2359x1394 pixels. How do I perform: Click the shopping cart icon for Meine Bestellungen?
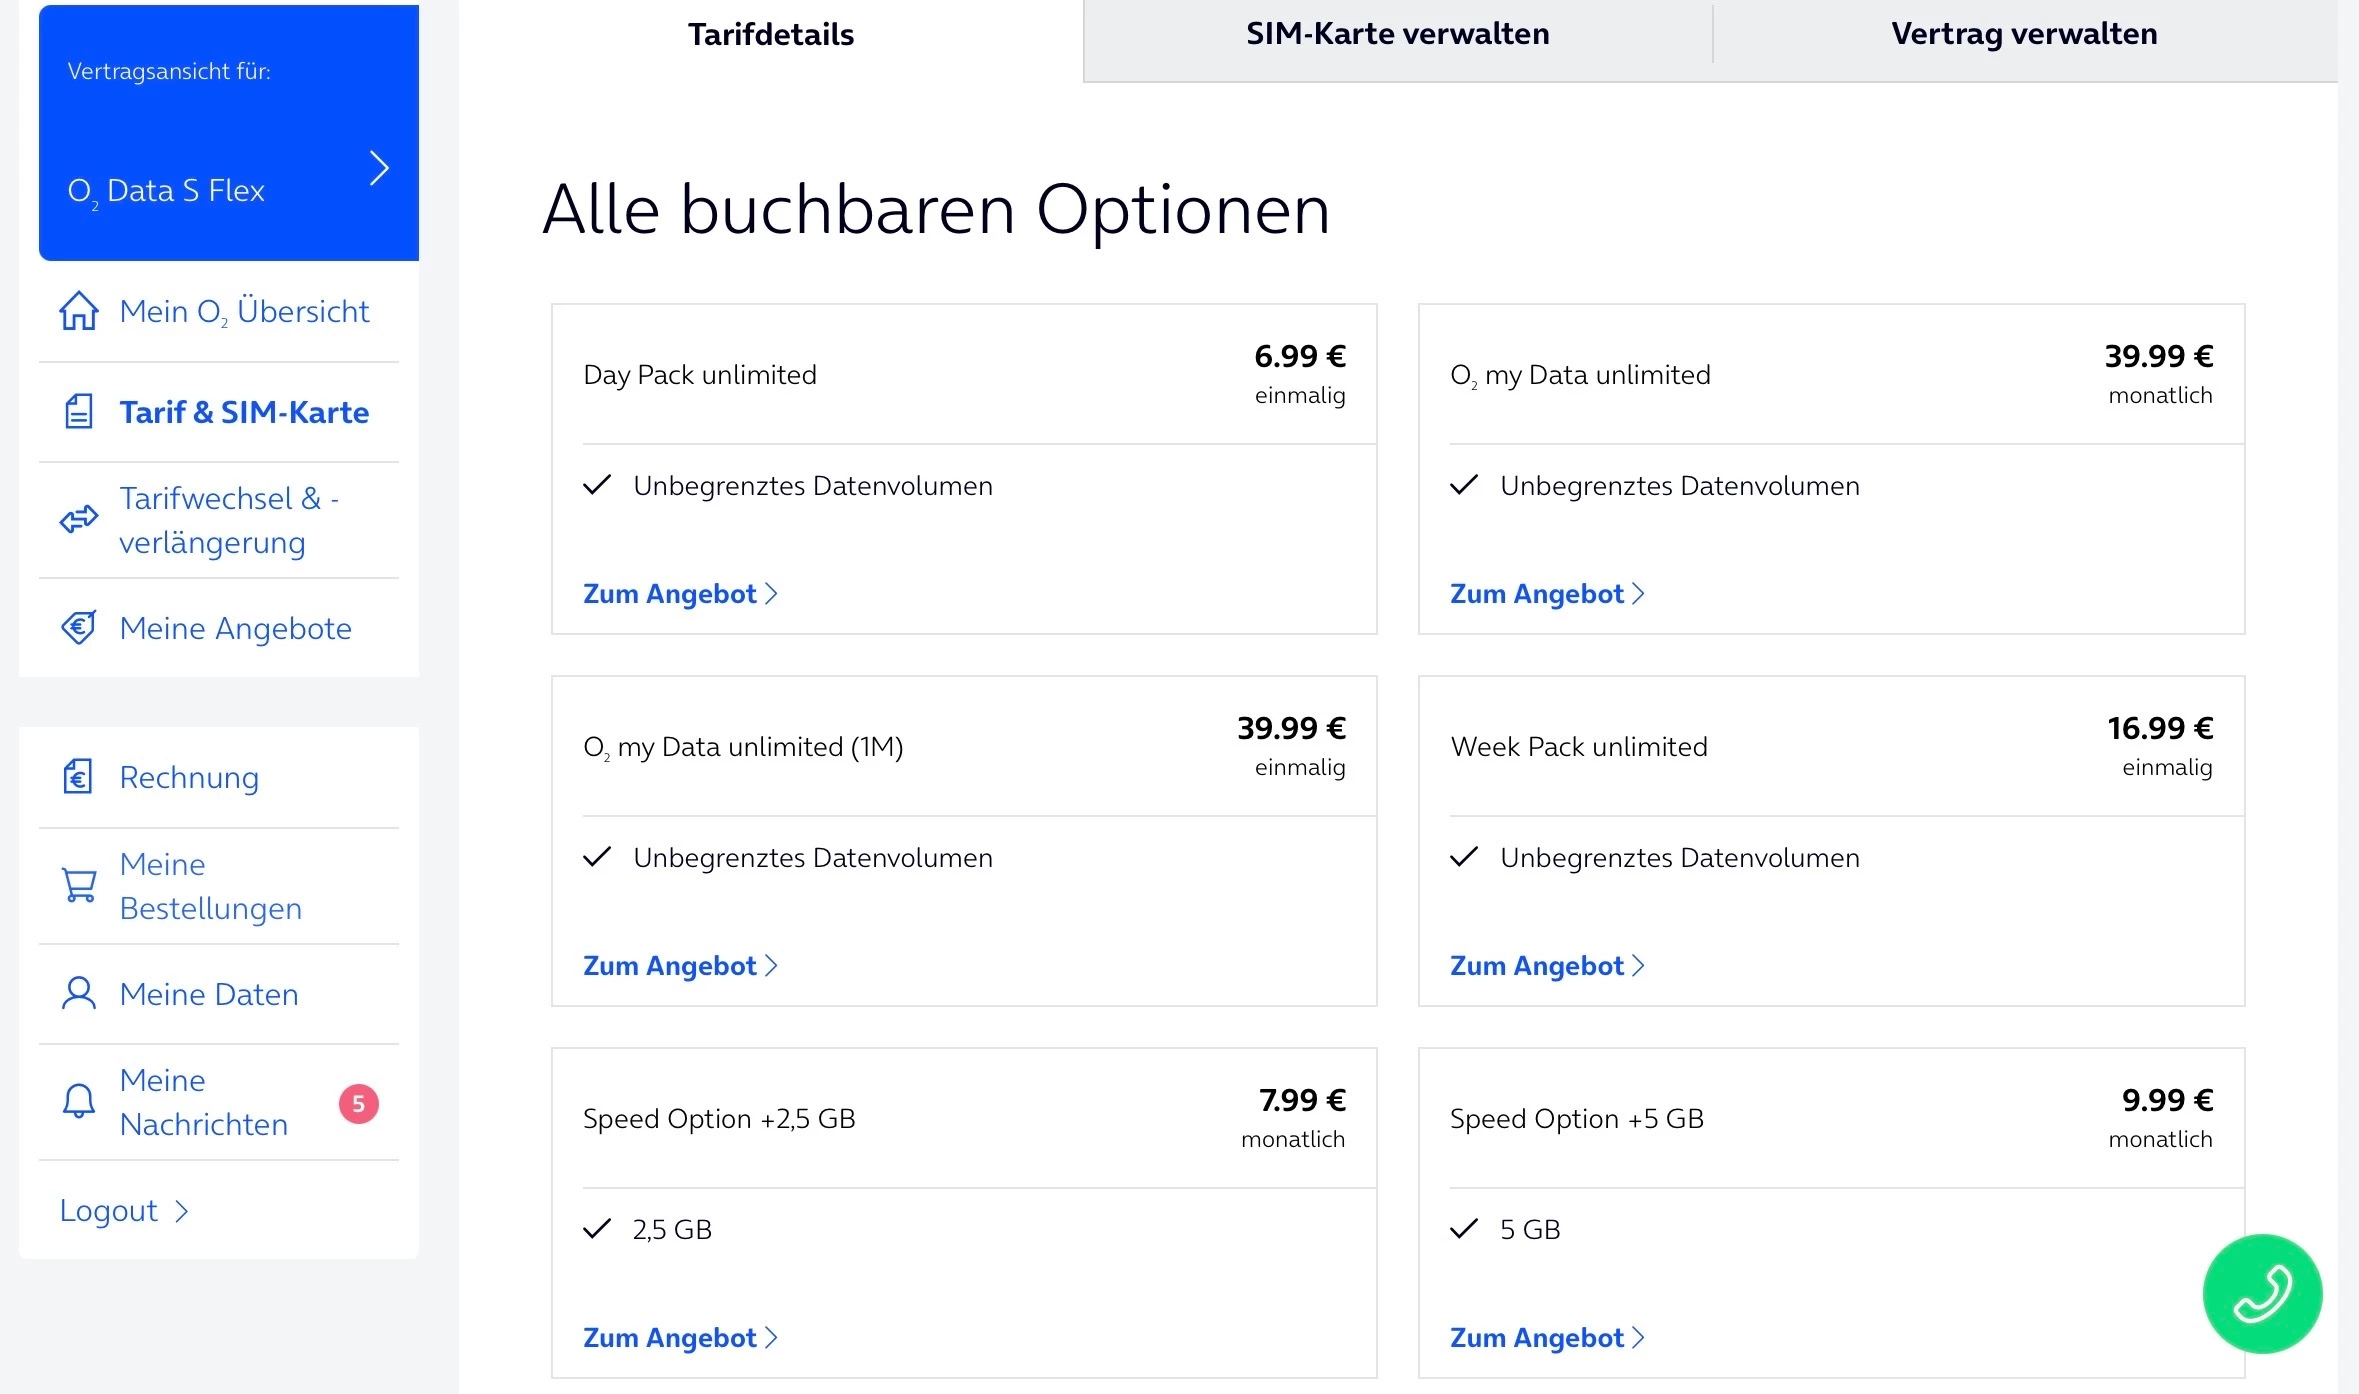tap(79, 886)
